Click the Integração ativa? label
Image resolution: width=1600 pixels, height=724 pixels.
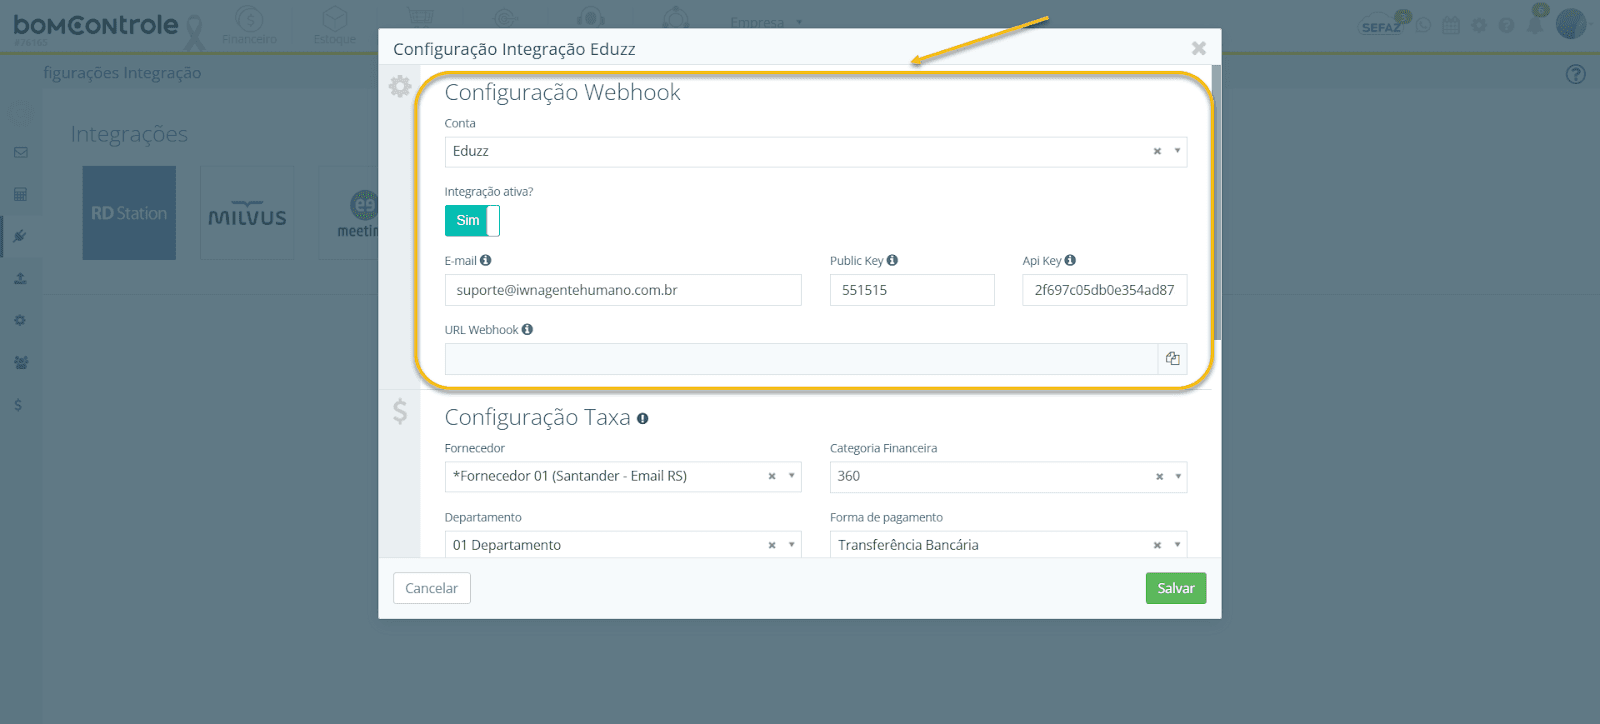(x=489, y=192)
